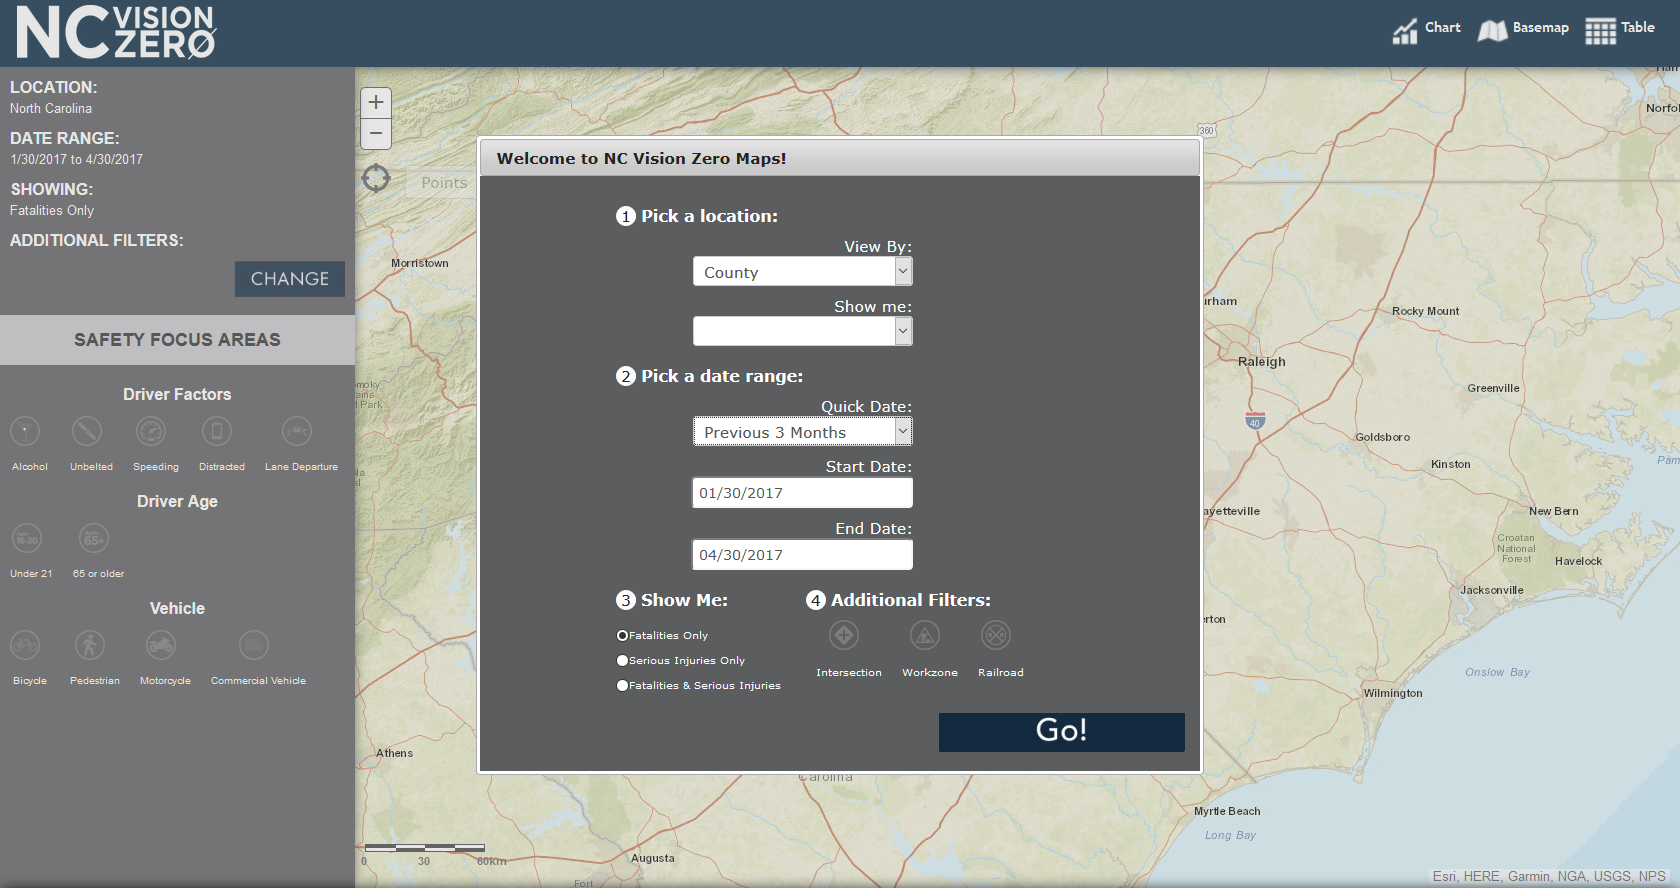Viewport: 1680px width, 888px height.
Task: Select the Serious Injuries Only option
Action: pos(623,661)
